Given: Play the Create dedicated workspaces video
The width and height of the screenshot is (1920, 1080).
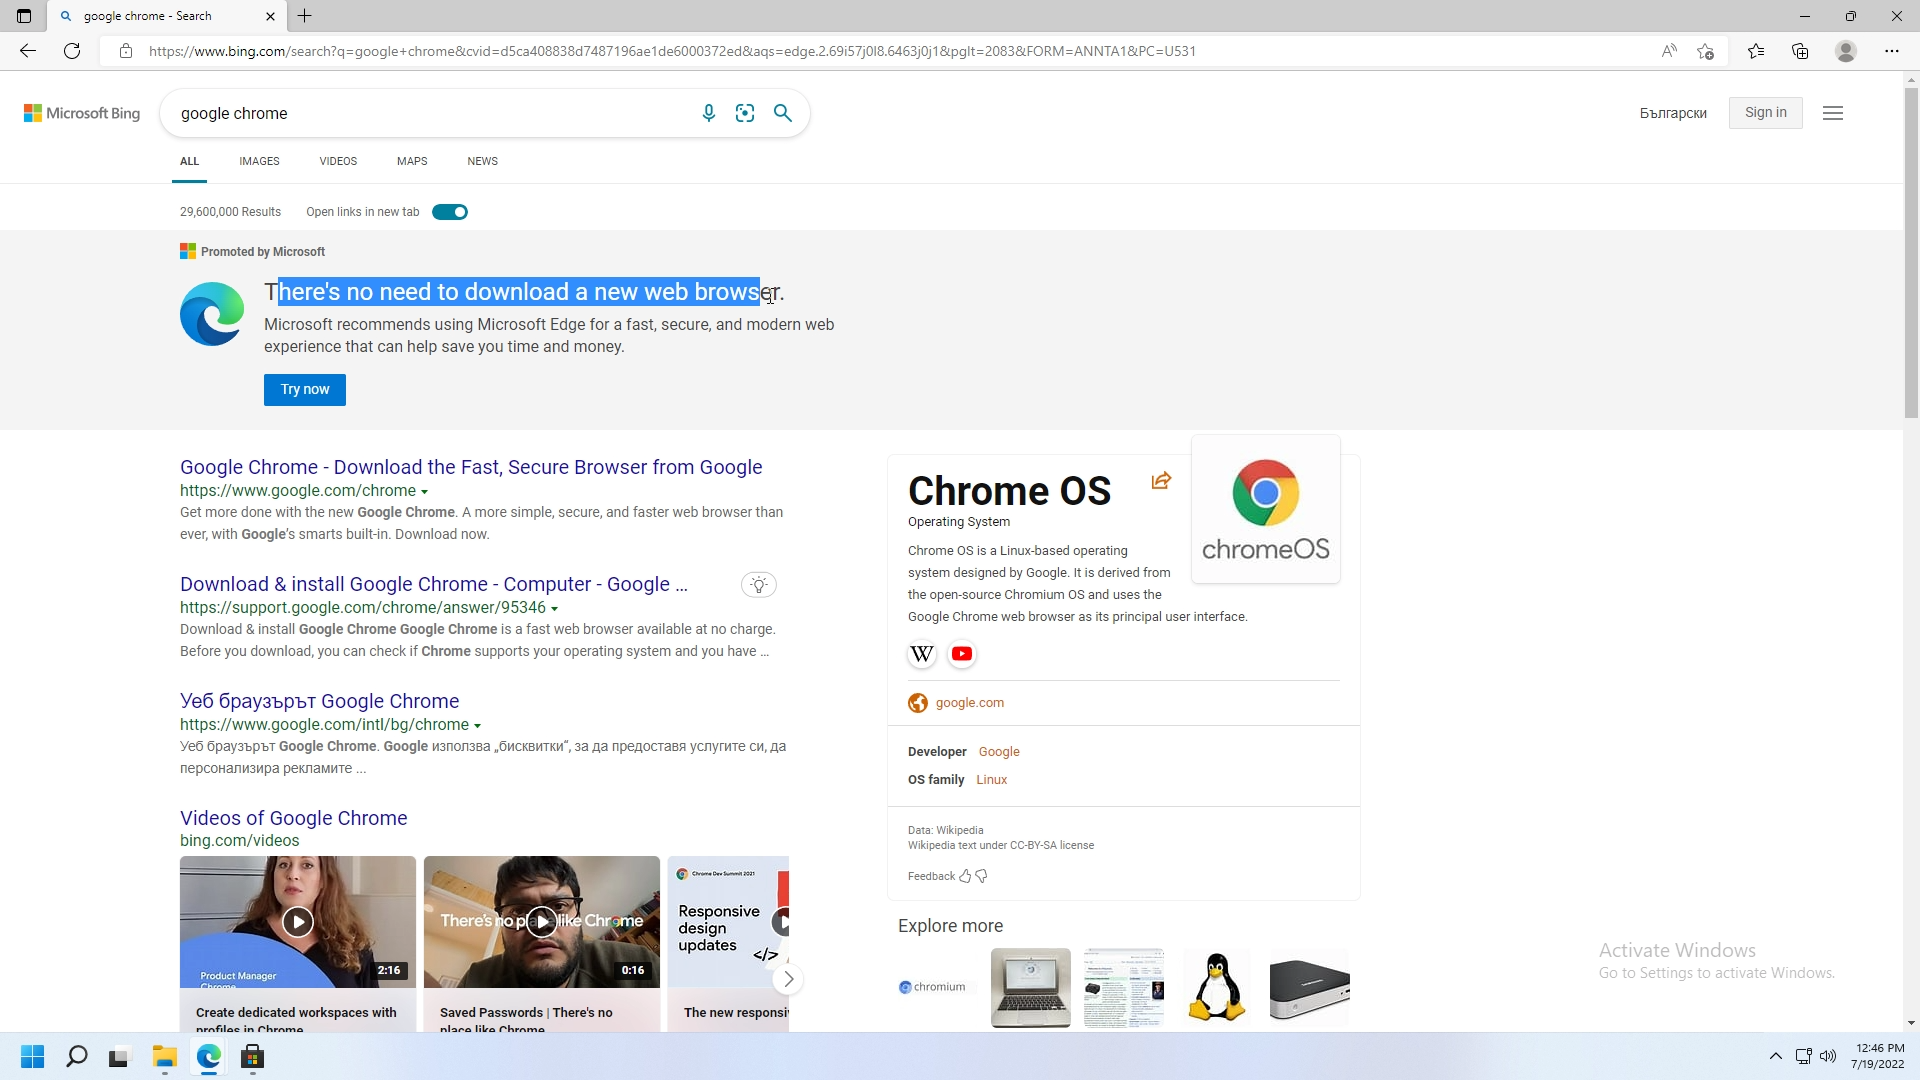Looking at the screenshot, I should 298,922.
